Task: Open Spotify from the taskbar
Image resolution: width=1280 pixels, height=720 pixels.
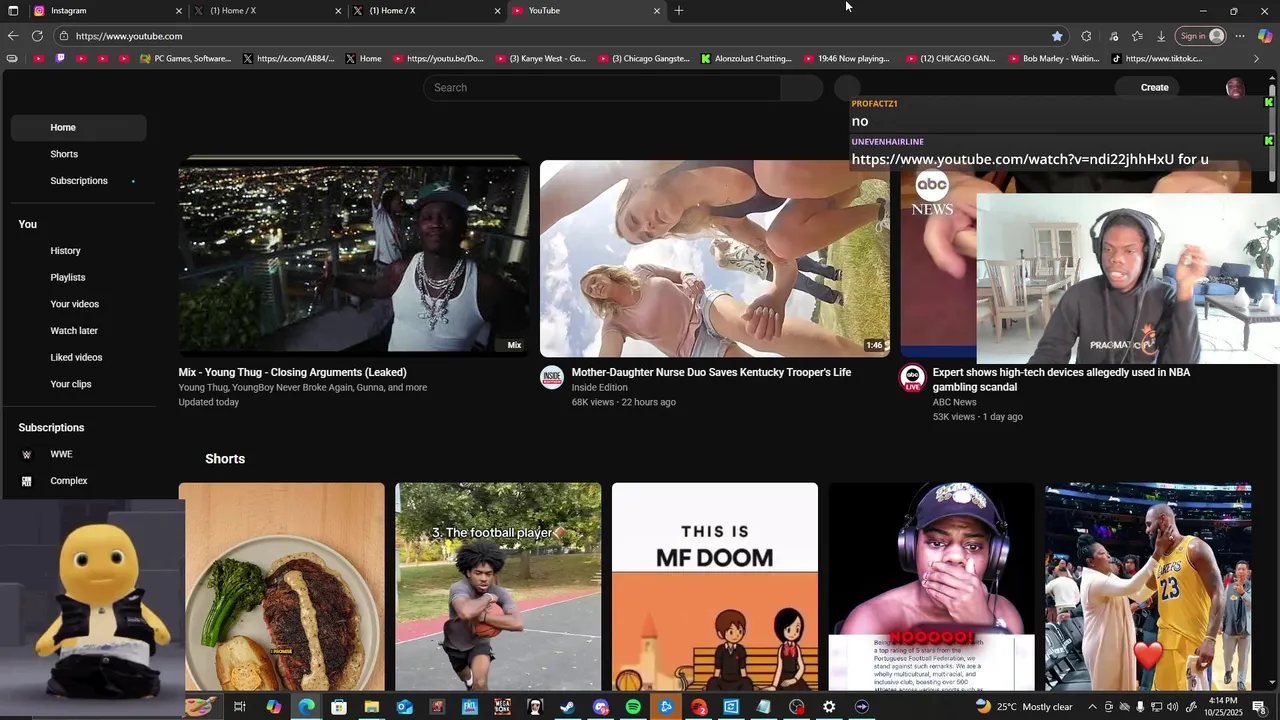Action: tap(633, 707)
